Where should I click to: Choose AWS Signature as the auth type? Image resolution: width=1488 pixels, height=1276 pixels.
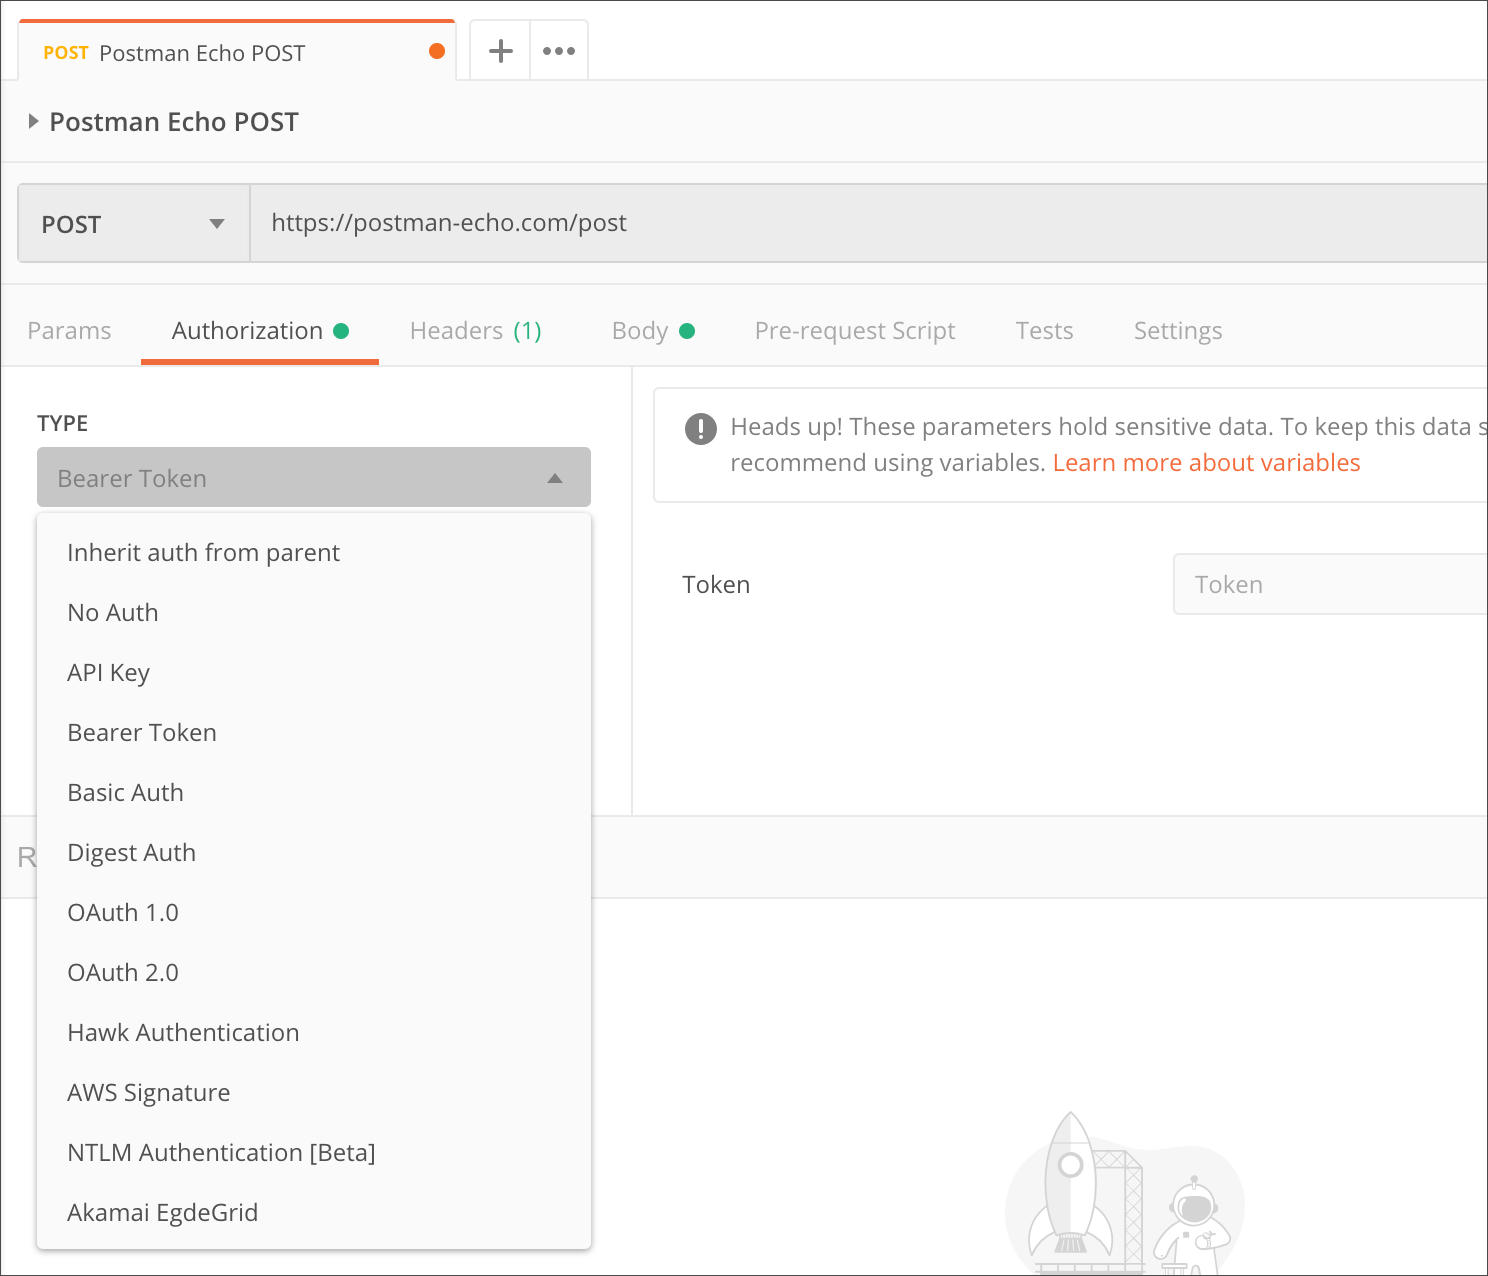(148, 1092)
